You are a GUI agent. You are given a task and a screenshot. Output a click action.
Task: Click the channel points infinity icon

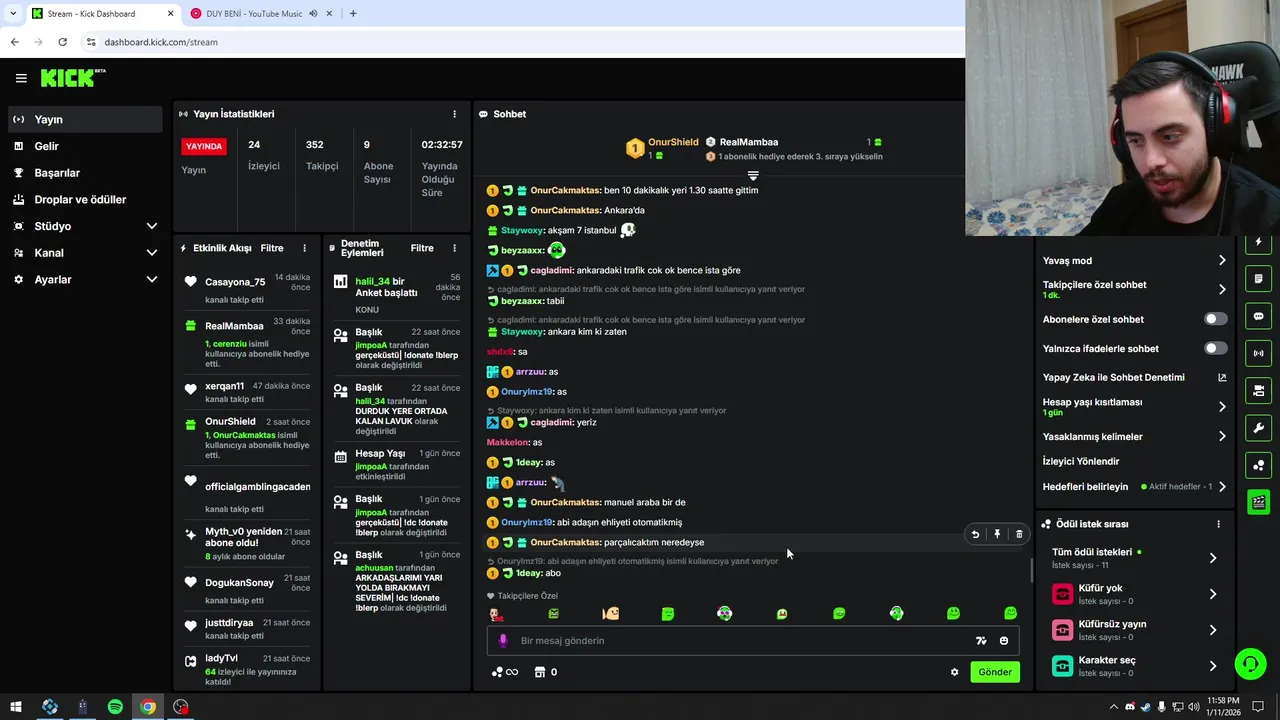point(505,672)
